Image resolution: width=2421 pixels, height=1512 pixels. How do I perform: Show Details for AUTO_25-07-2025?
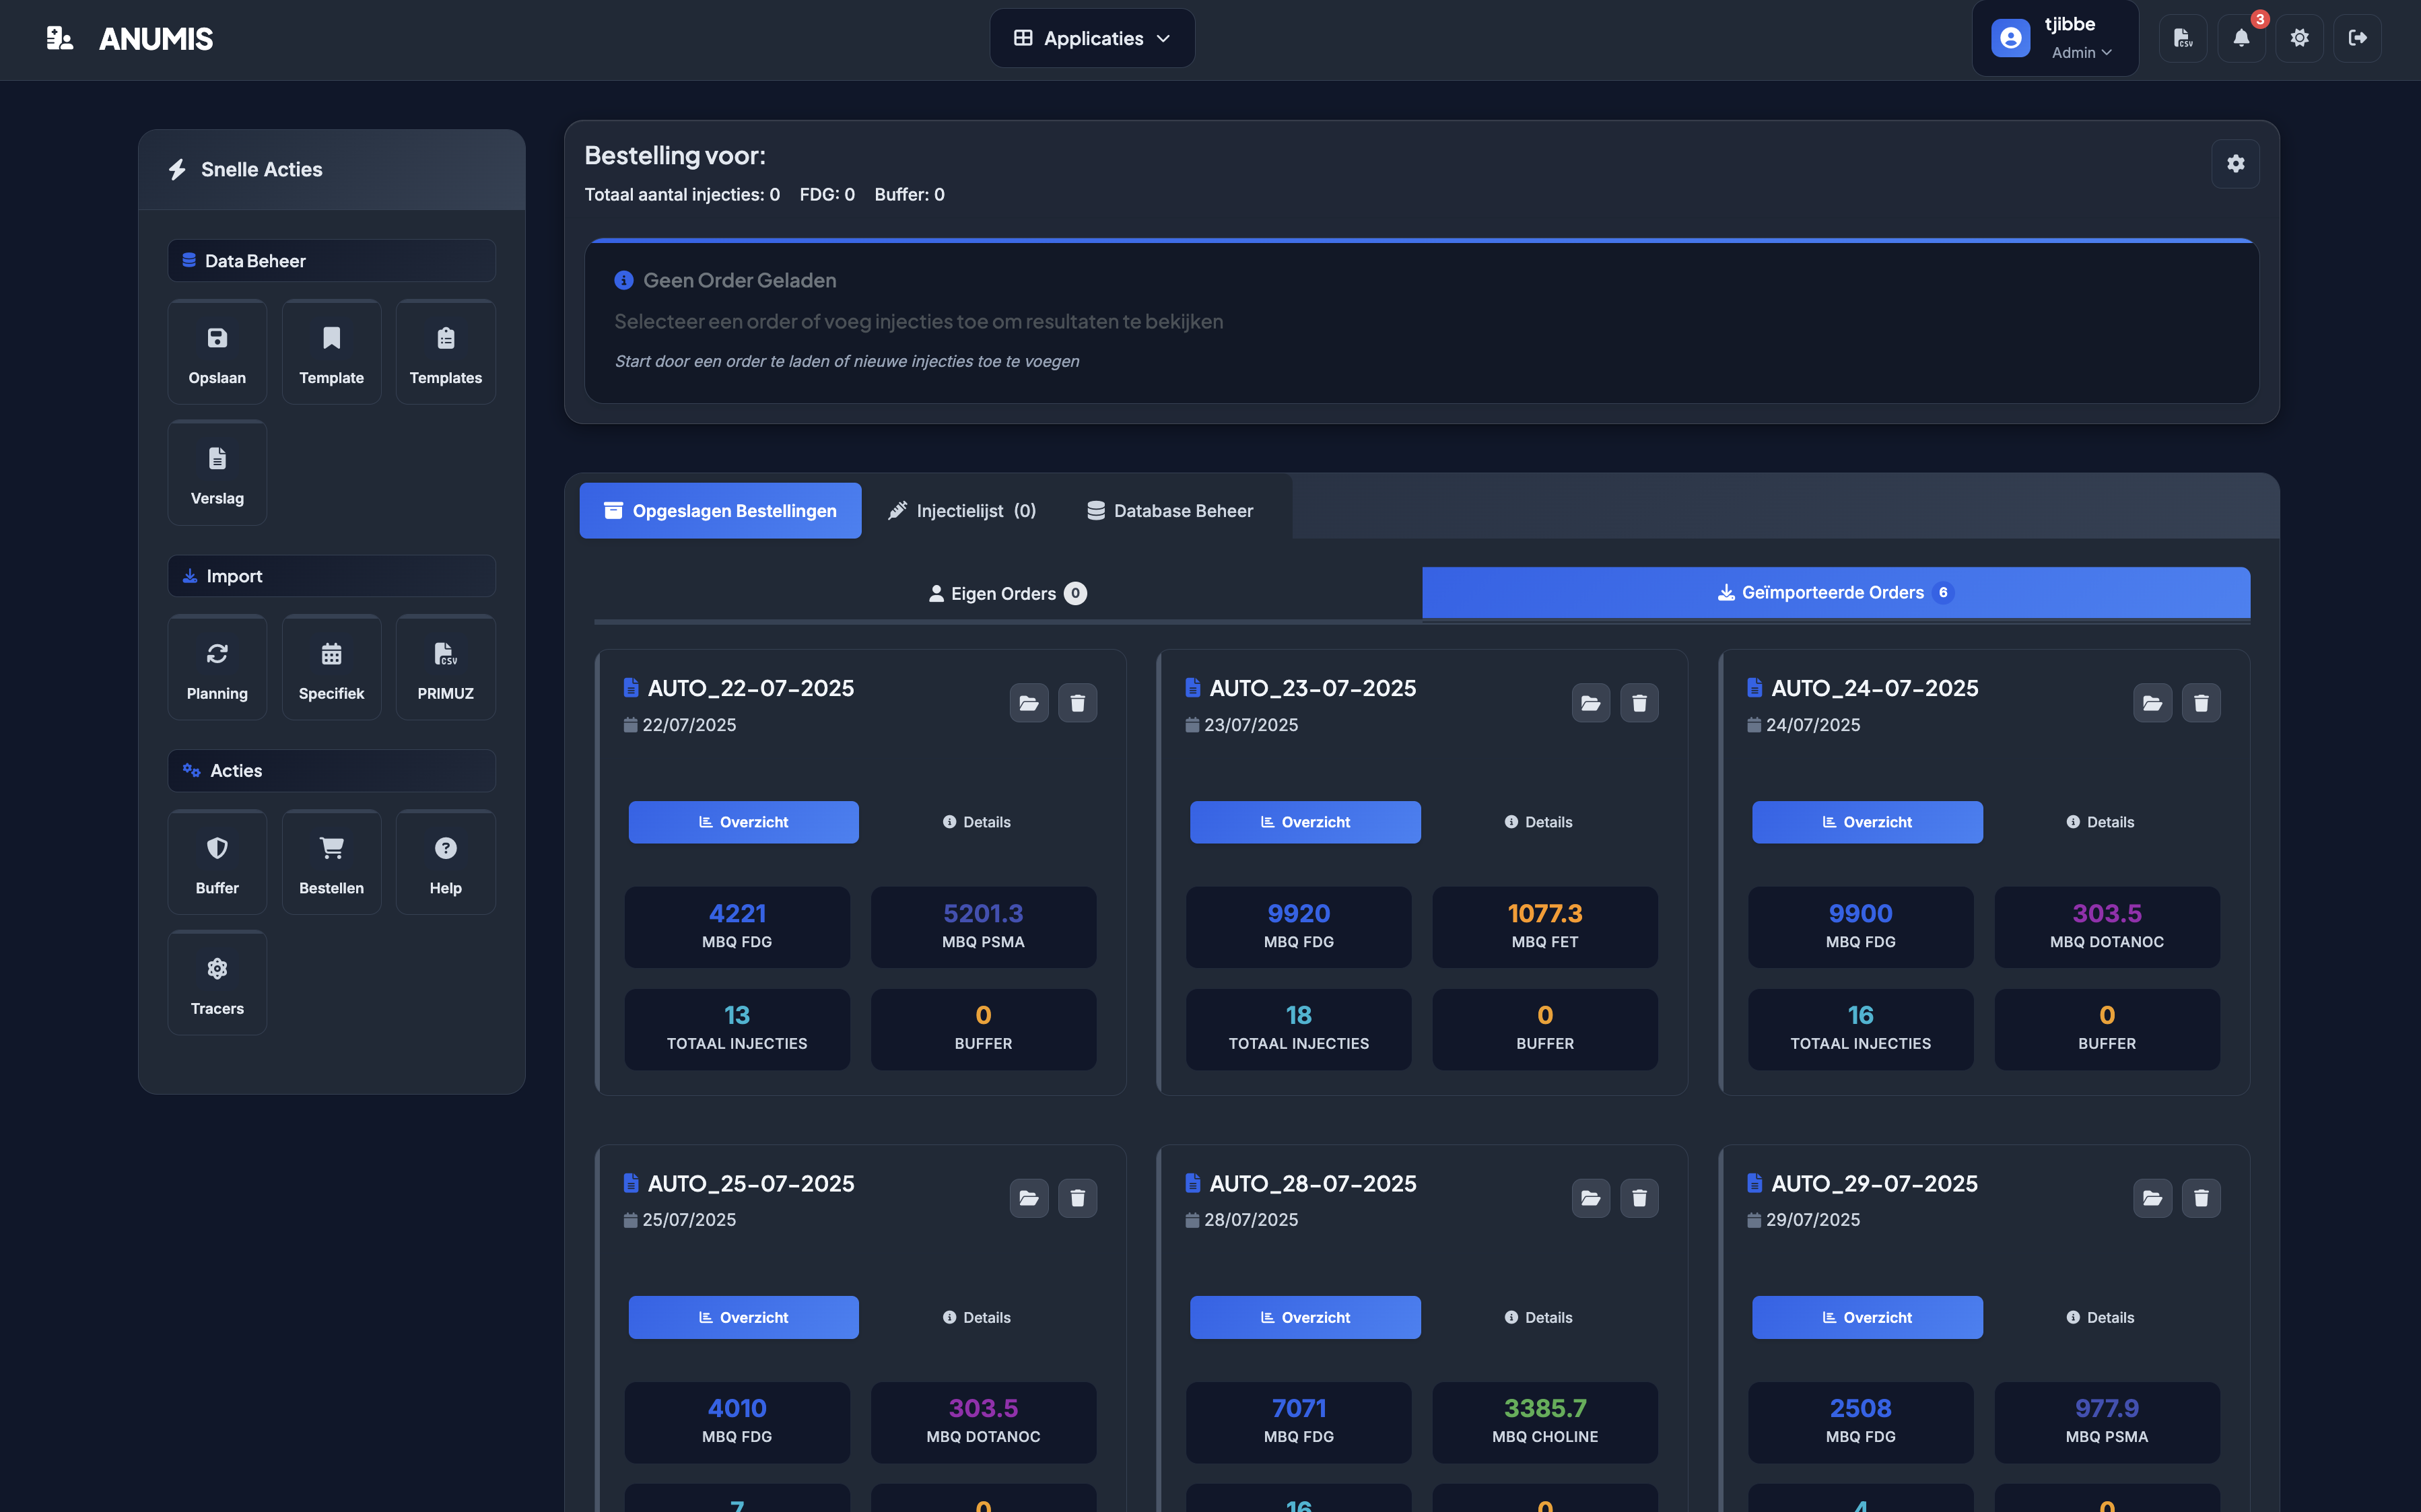976,1317
